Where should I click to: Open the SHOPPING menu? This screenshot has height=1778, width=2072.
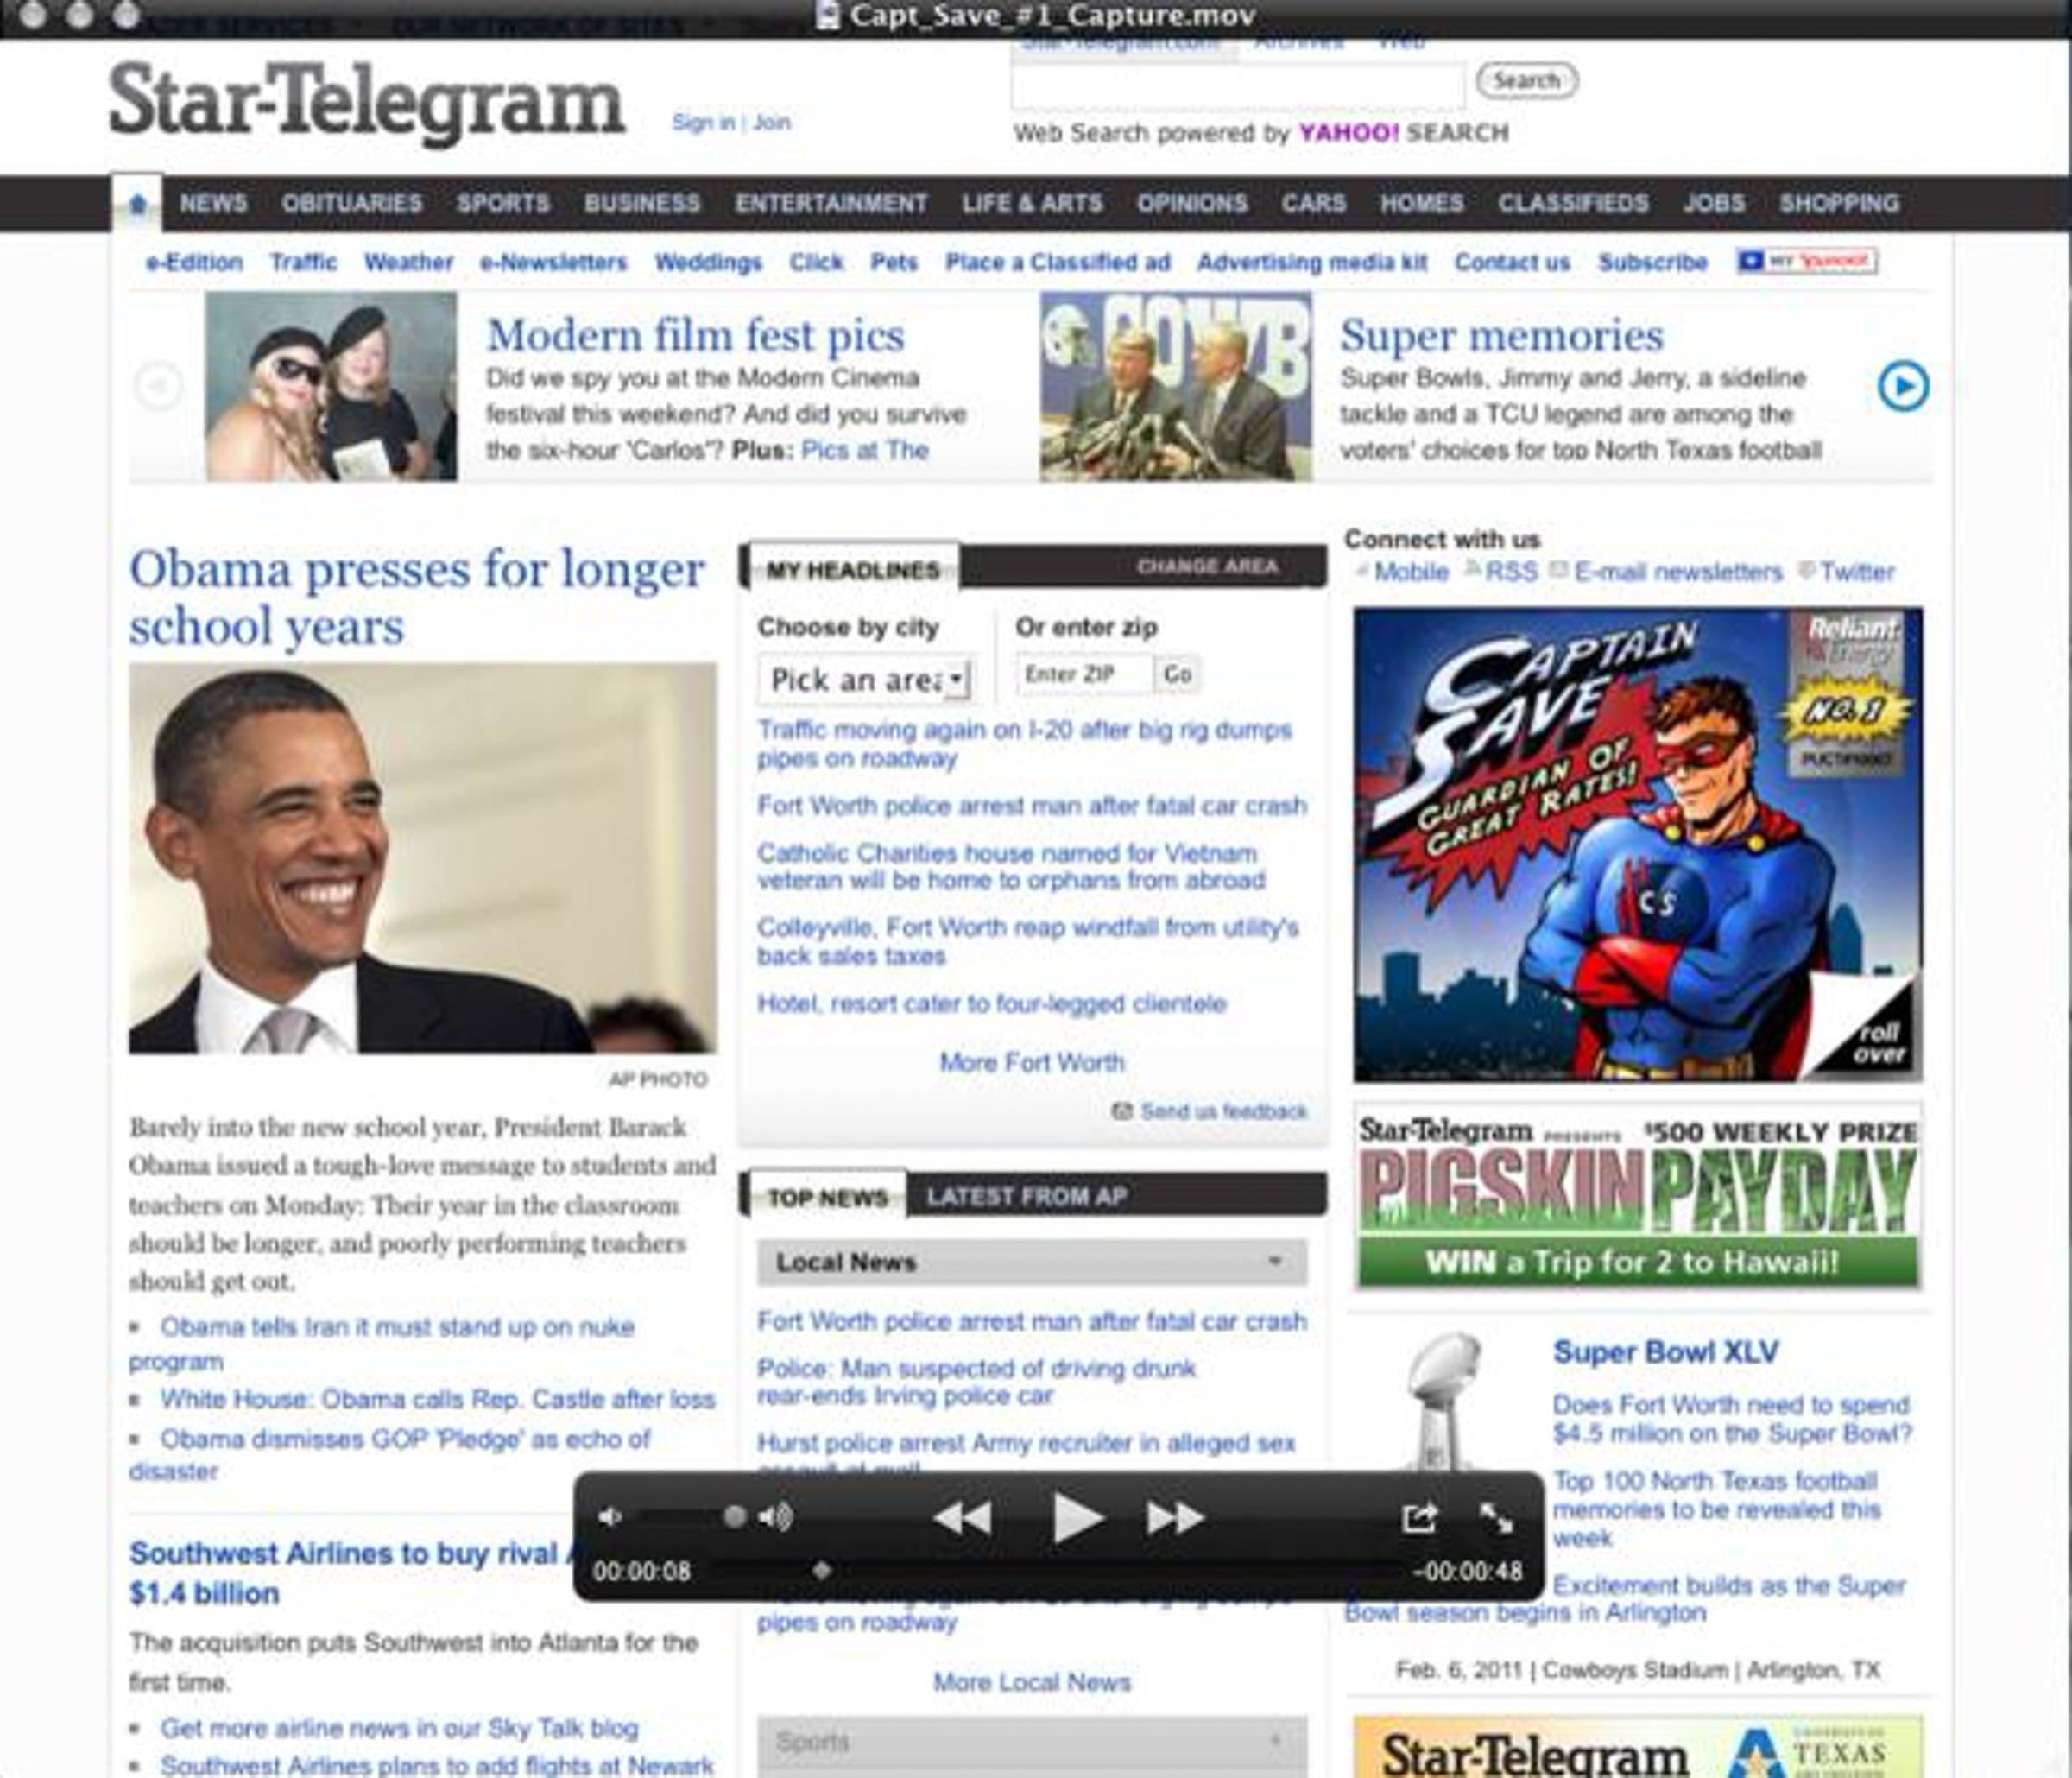click(1839, 204)
